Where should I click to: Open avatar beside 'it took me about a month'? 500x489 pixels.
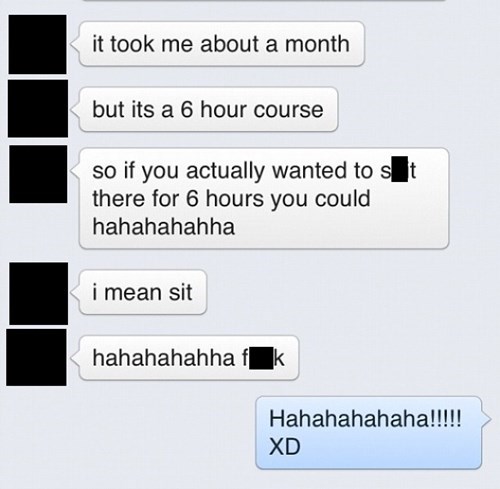coord(37,44)
